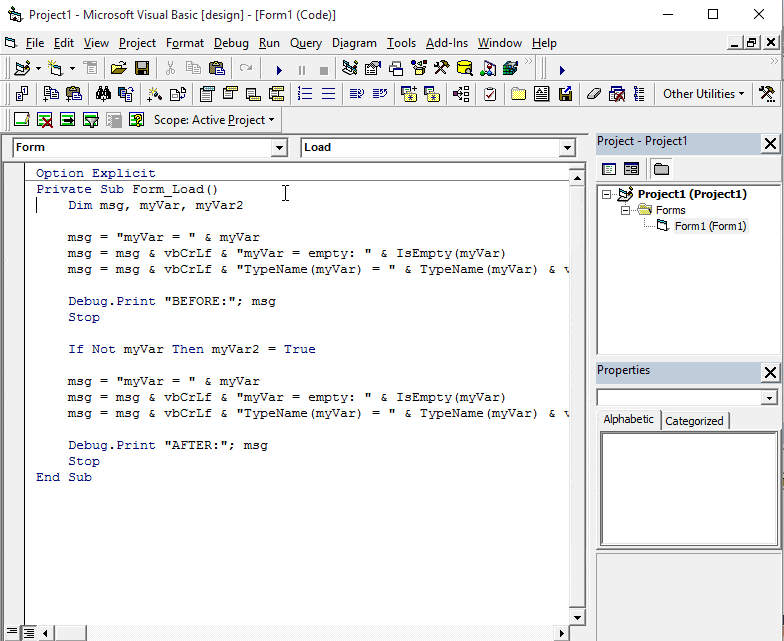Open the Toolbox via hammer-wrench icon

[x=441, y=69]
